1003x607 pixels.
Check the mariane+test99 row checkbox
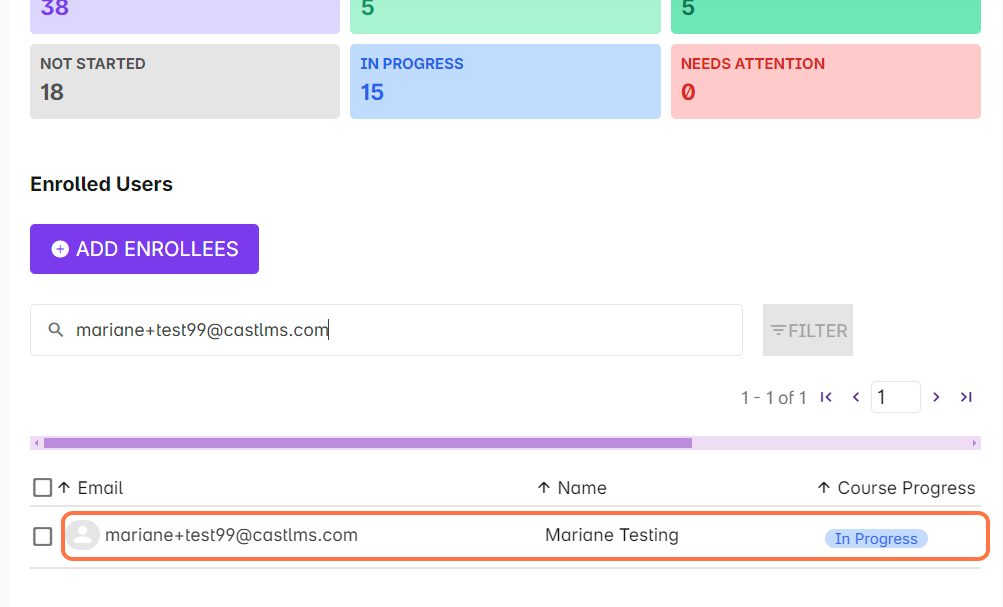42,537
